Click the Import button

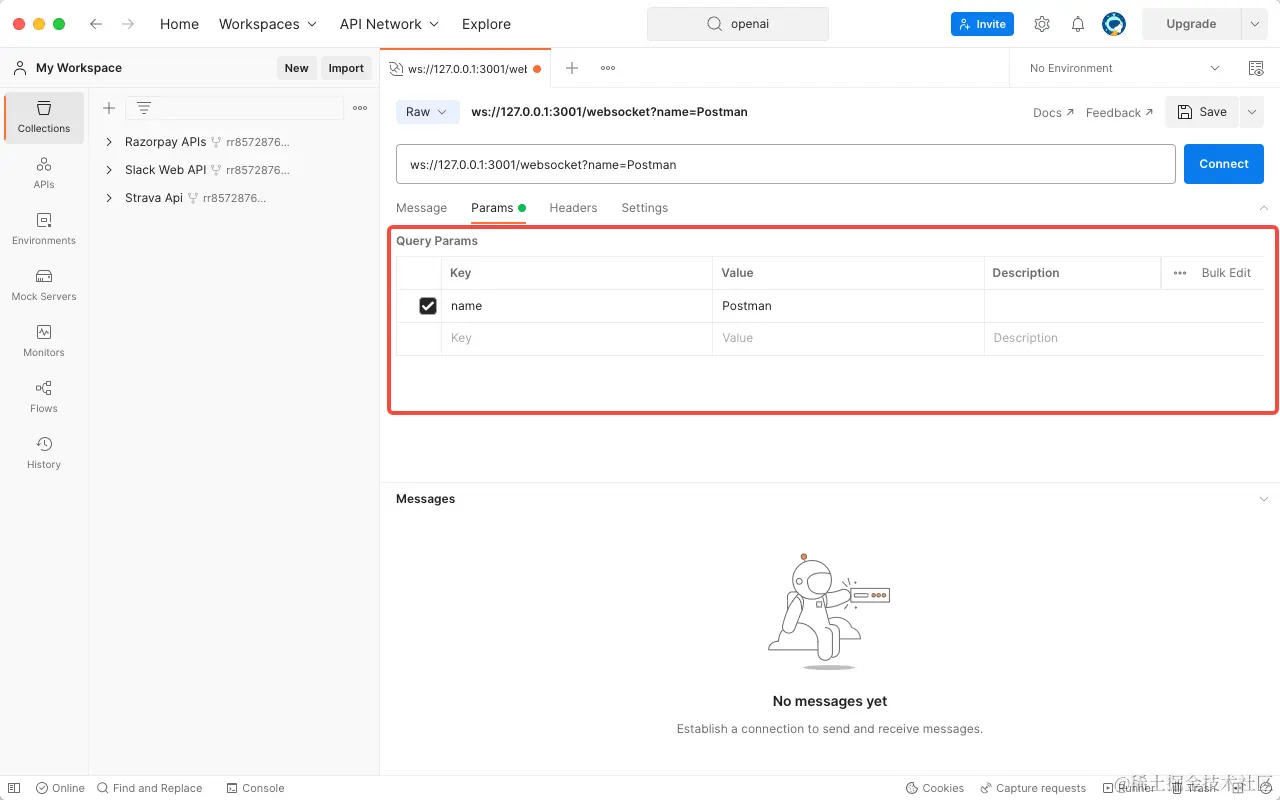point(346,67)
